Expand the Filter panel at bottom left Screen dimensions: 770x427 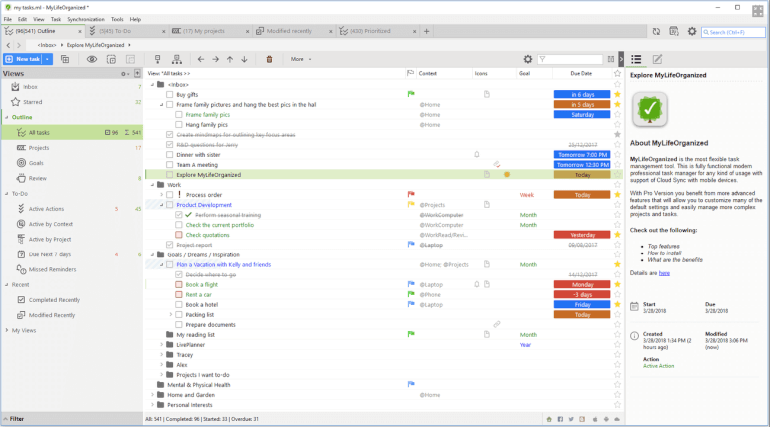(x=14, y=419)
